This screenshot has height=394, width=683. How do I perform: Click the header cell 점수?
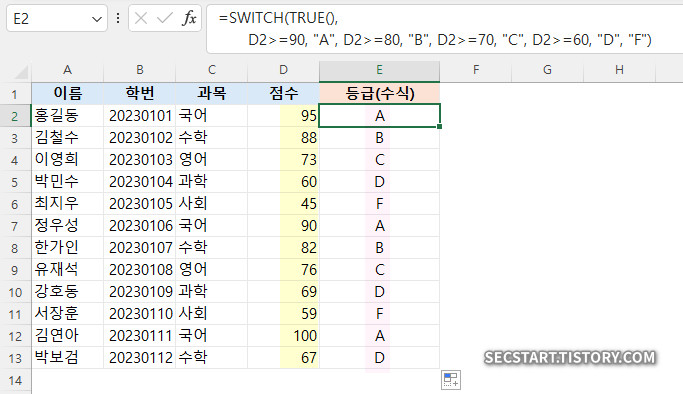[x=284, y=94]
